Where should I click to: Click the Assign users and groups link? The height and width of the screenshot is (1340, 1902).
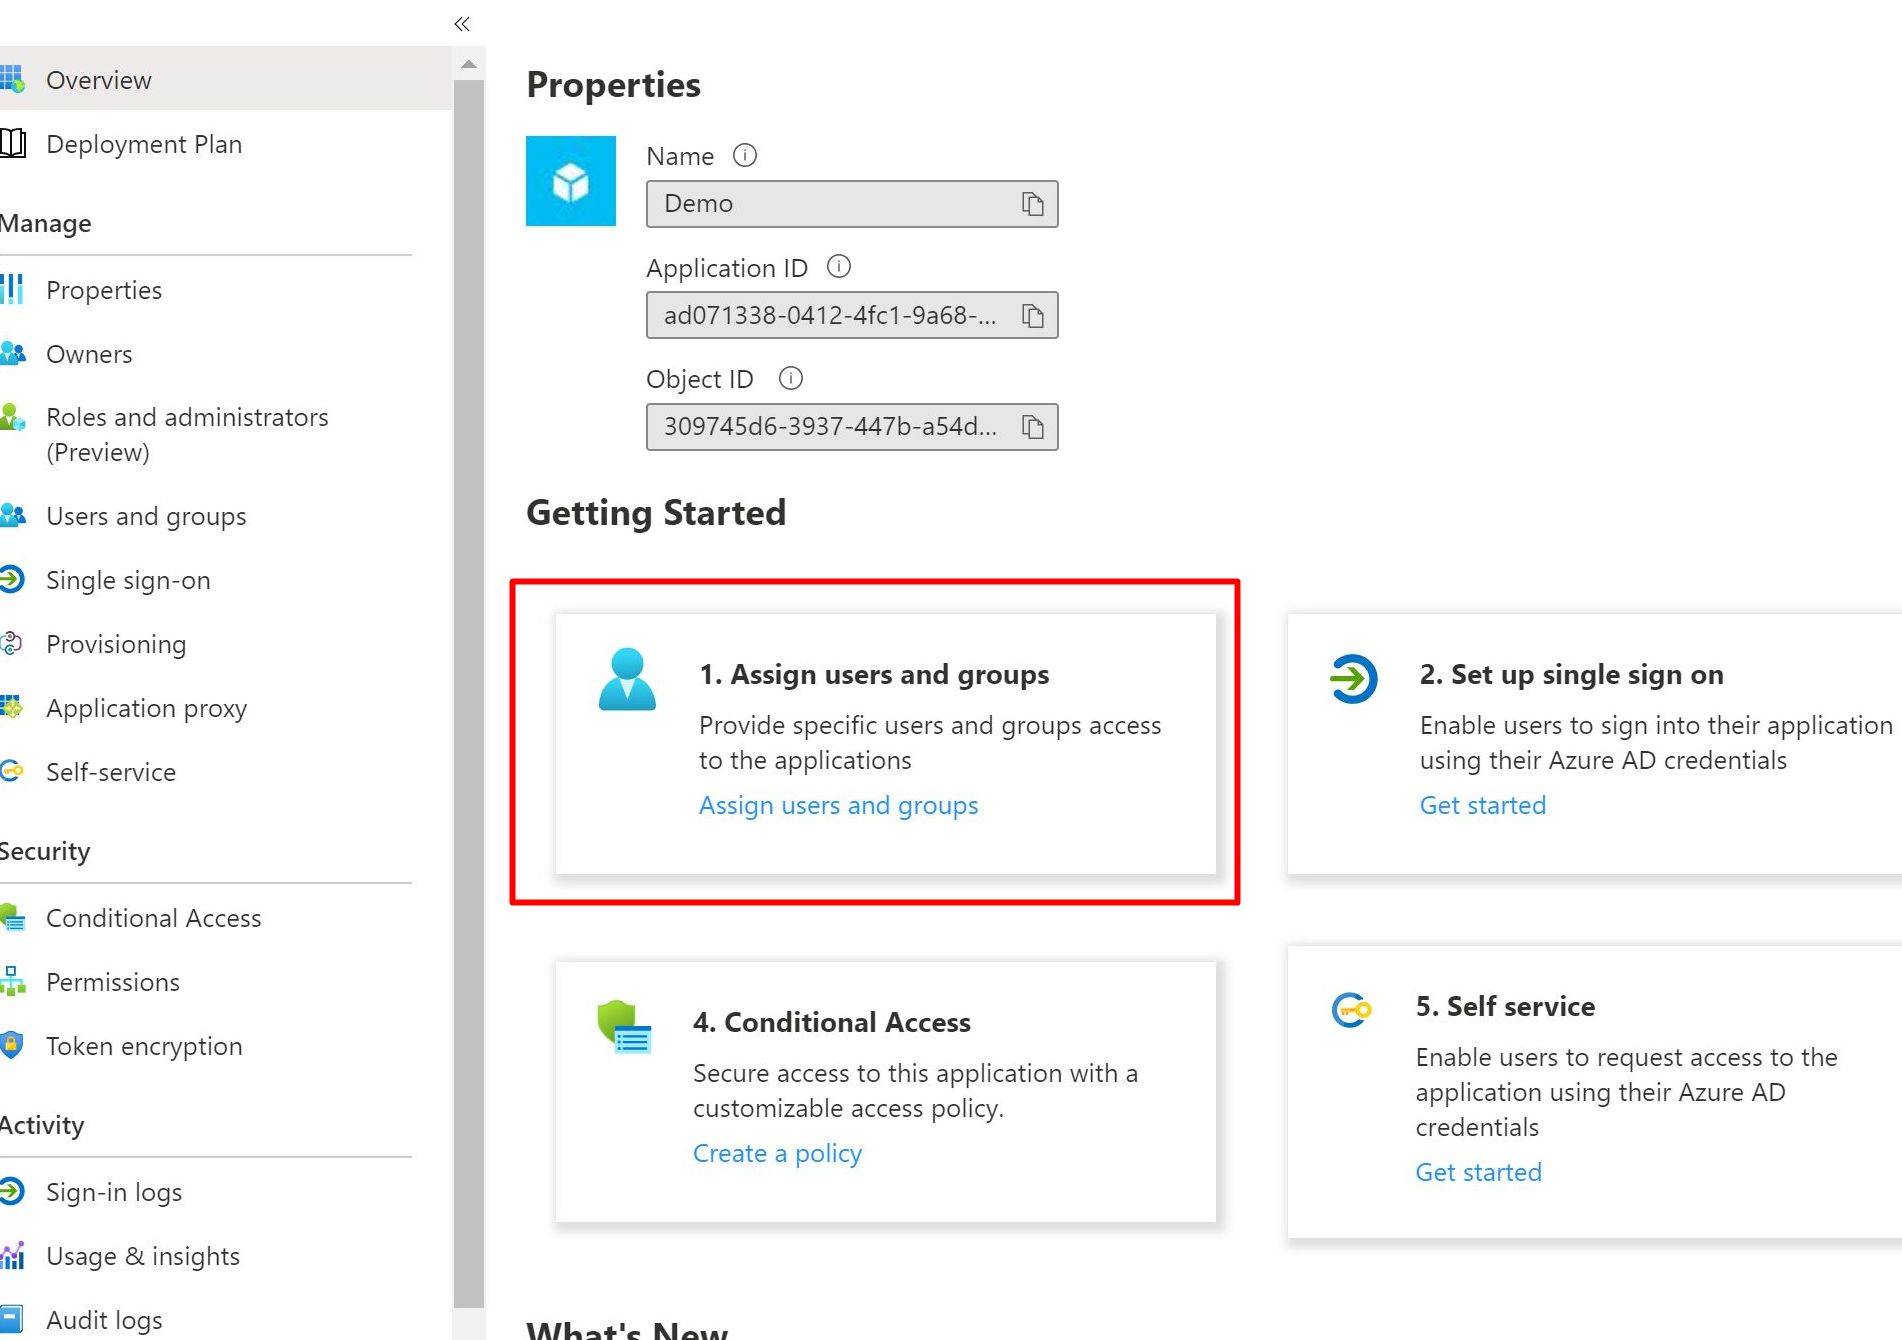coord(838,805)
